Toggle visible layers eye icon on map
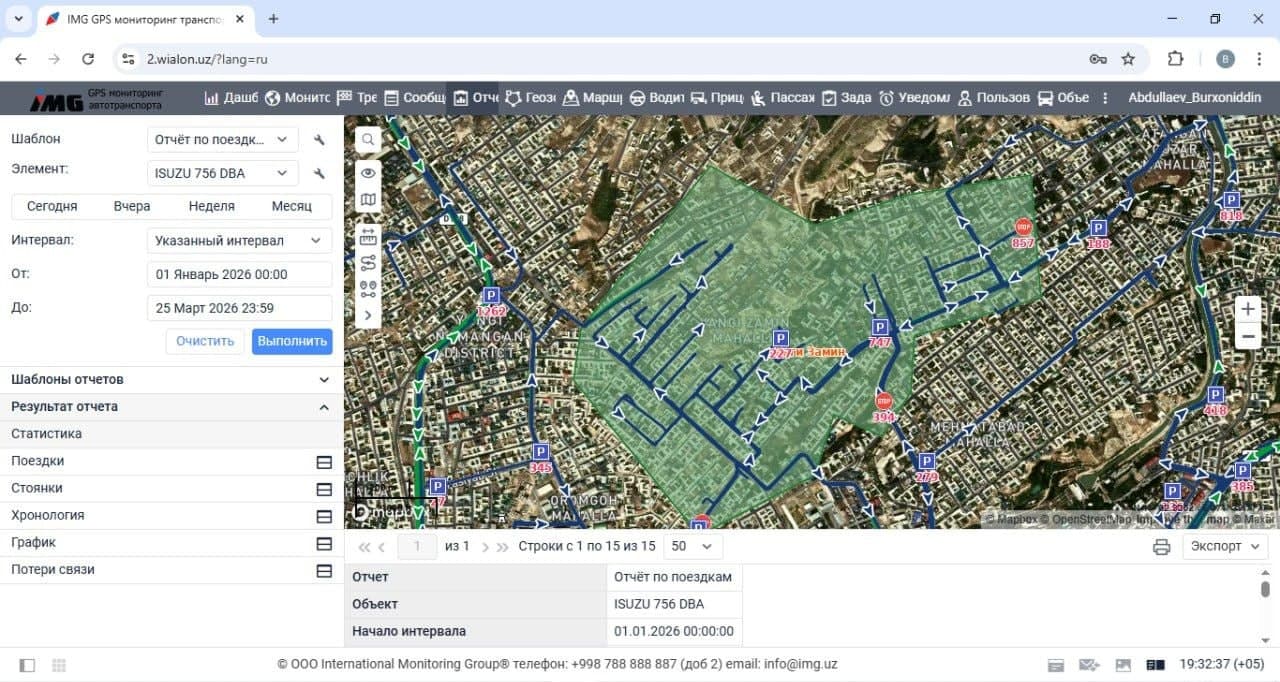This screenshot has width=1280, height=682. point(368,173)
